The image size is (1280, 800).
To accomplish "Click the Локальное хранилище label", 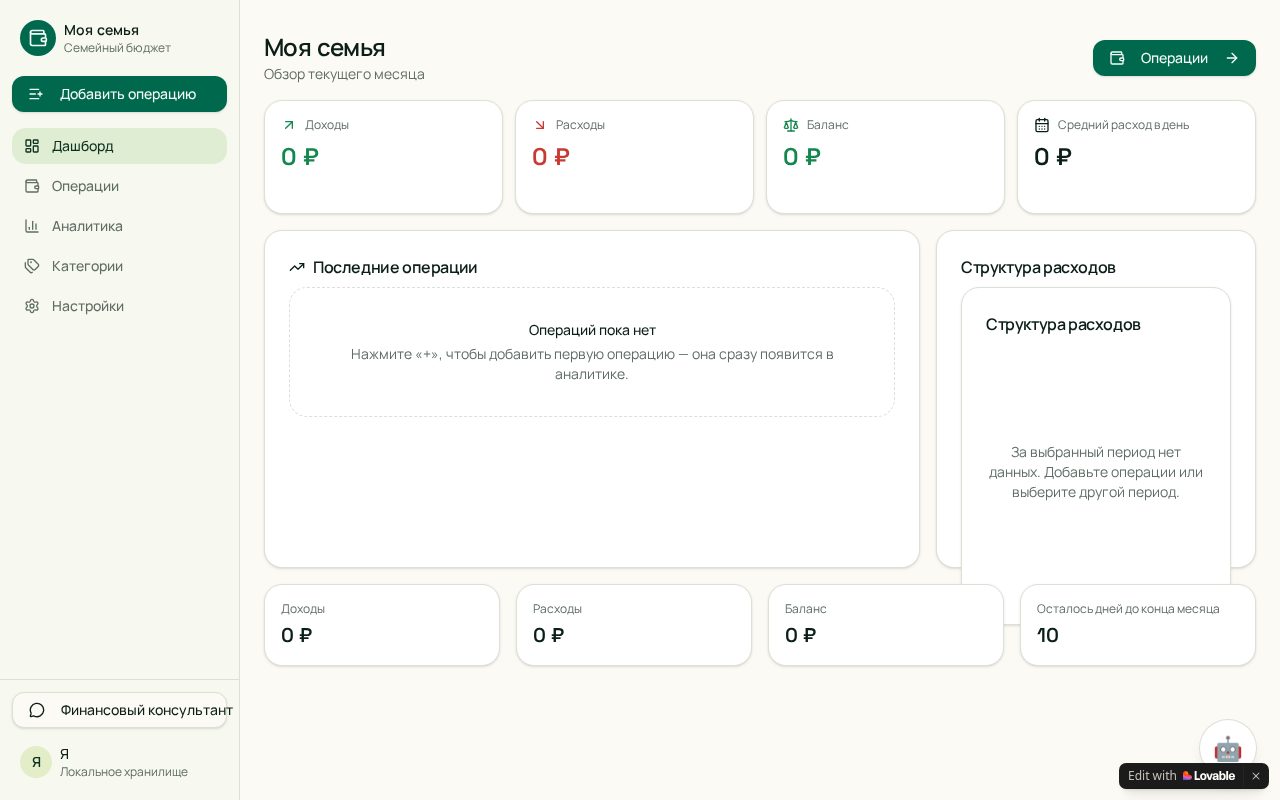I will [124, 772].
